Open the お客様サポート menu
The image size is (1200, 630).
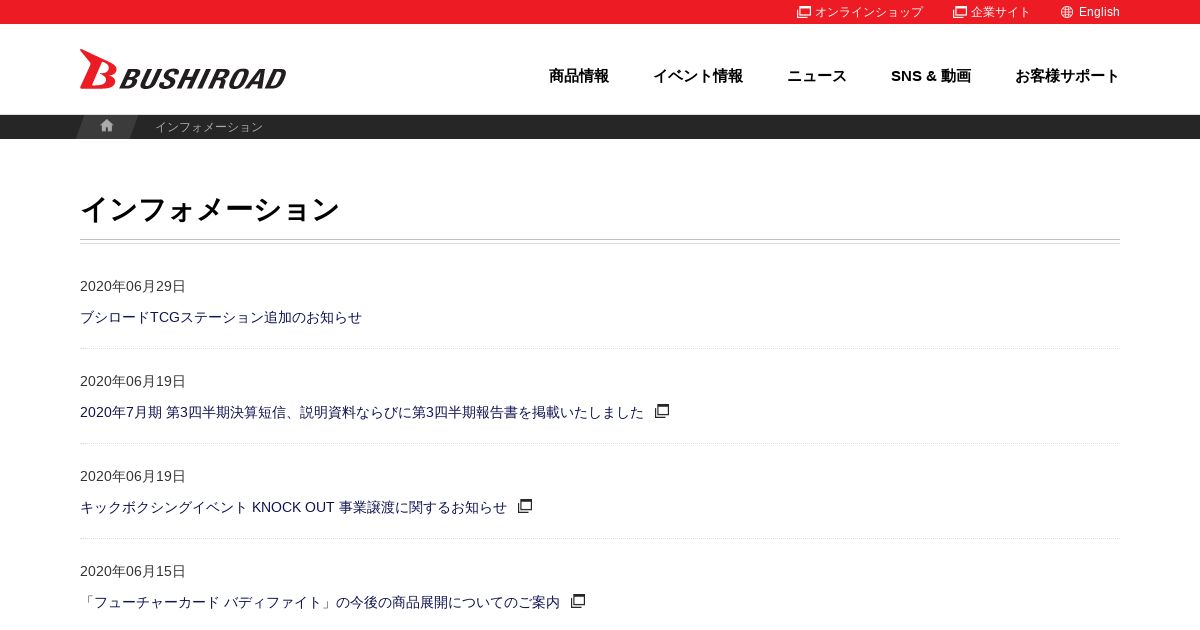(x=1067, y=76)
